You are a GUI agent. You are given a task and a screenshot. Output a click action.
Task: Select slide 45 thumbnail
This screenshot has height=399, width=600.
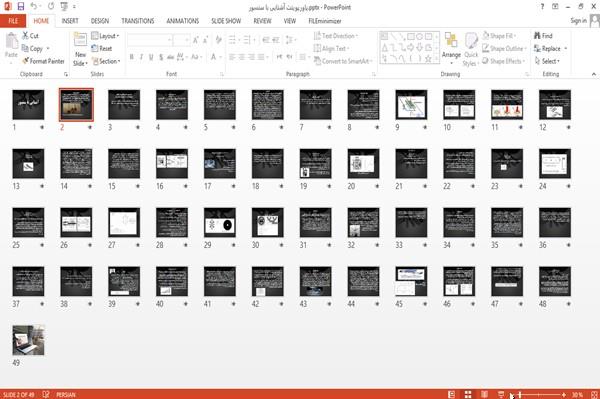click(x=411, y=281)
